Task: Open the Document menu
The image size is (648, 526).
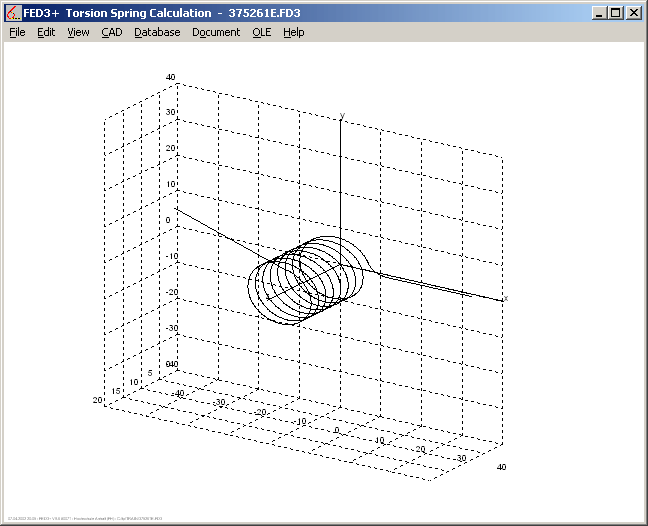Action: click(216, 32)
